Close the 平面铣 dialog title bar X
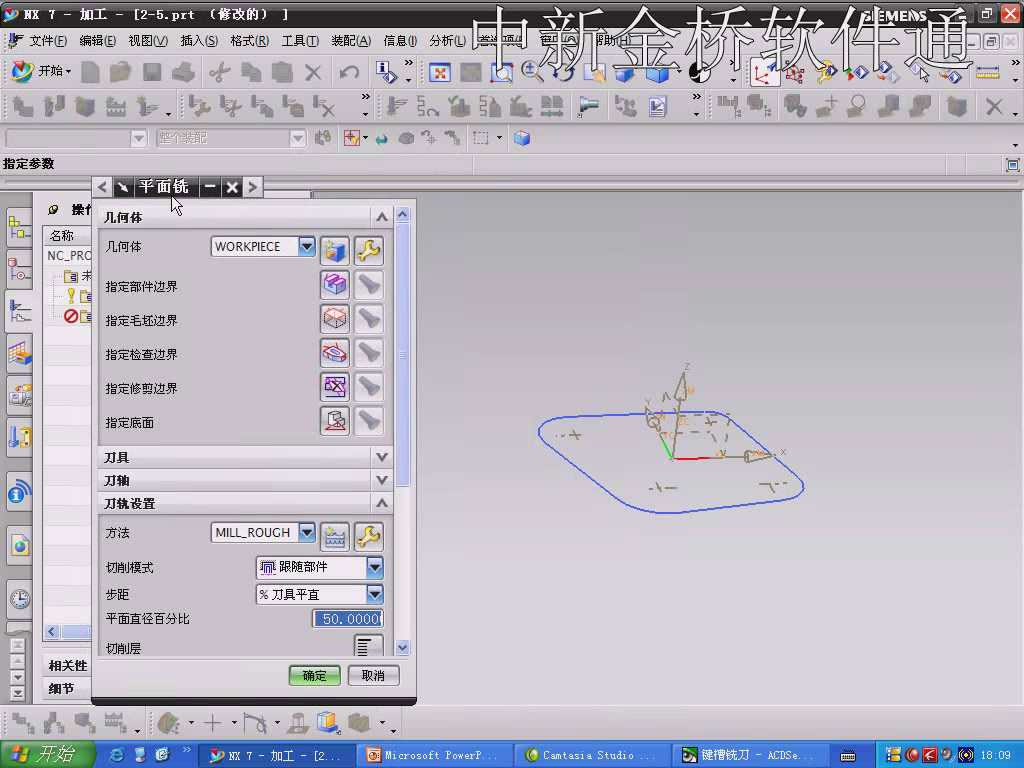The height and width of the screenshot is (768, 1024). pyautogui.click(x=232, y=187)
